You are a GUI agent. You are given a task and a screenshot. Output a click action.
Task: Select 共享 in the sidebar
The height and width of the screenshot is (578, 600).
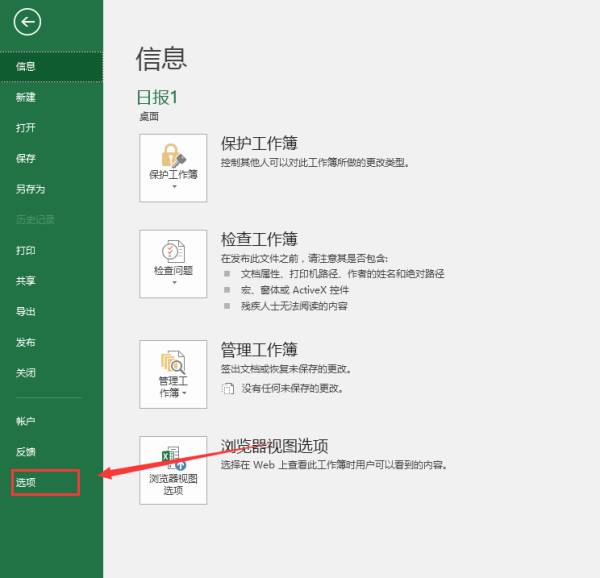pos(51,281)
